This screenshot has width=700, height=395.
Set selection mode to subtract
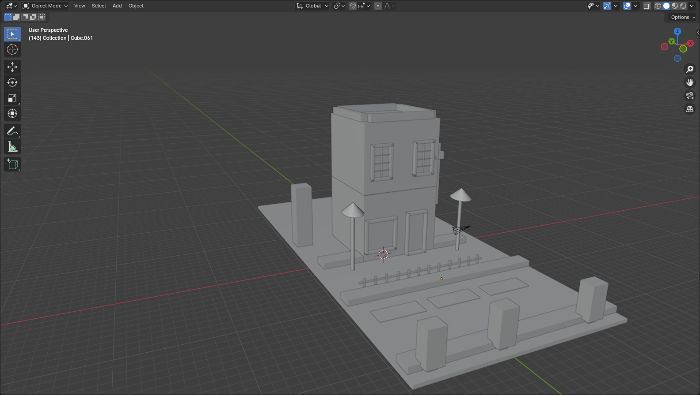tap(25, 17)
